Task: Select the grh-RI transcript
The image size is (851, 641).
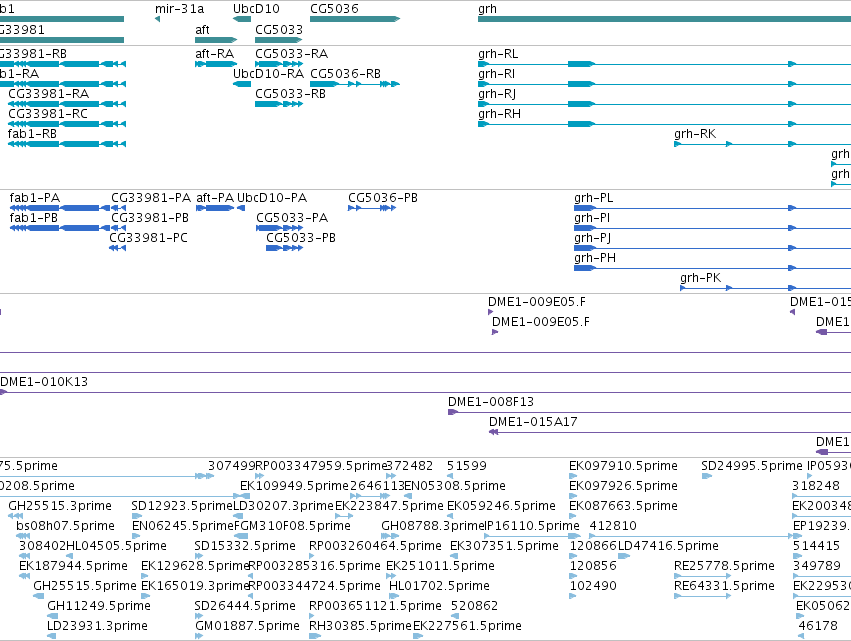Action: 664,84
